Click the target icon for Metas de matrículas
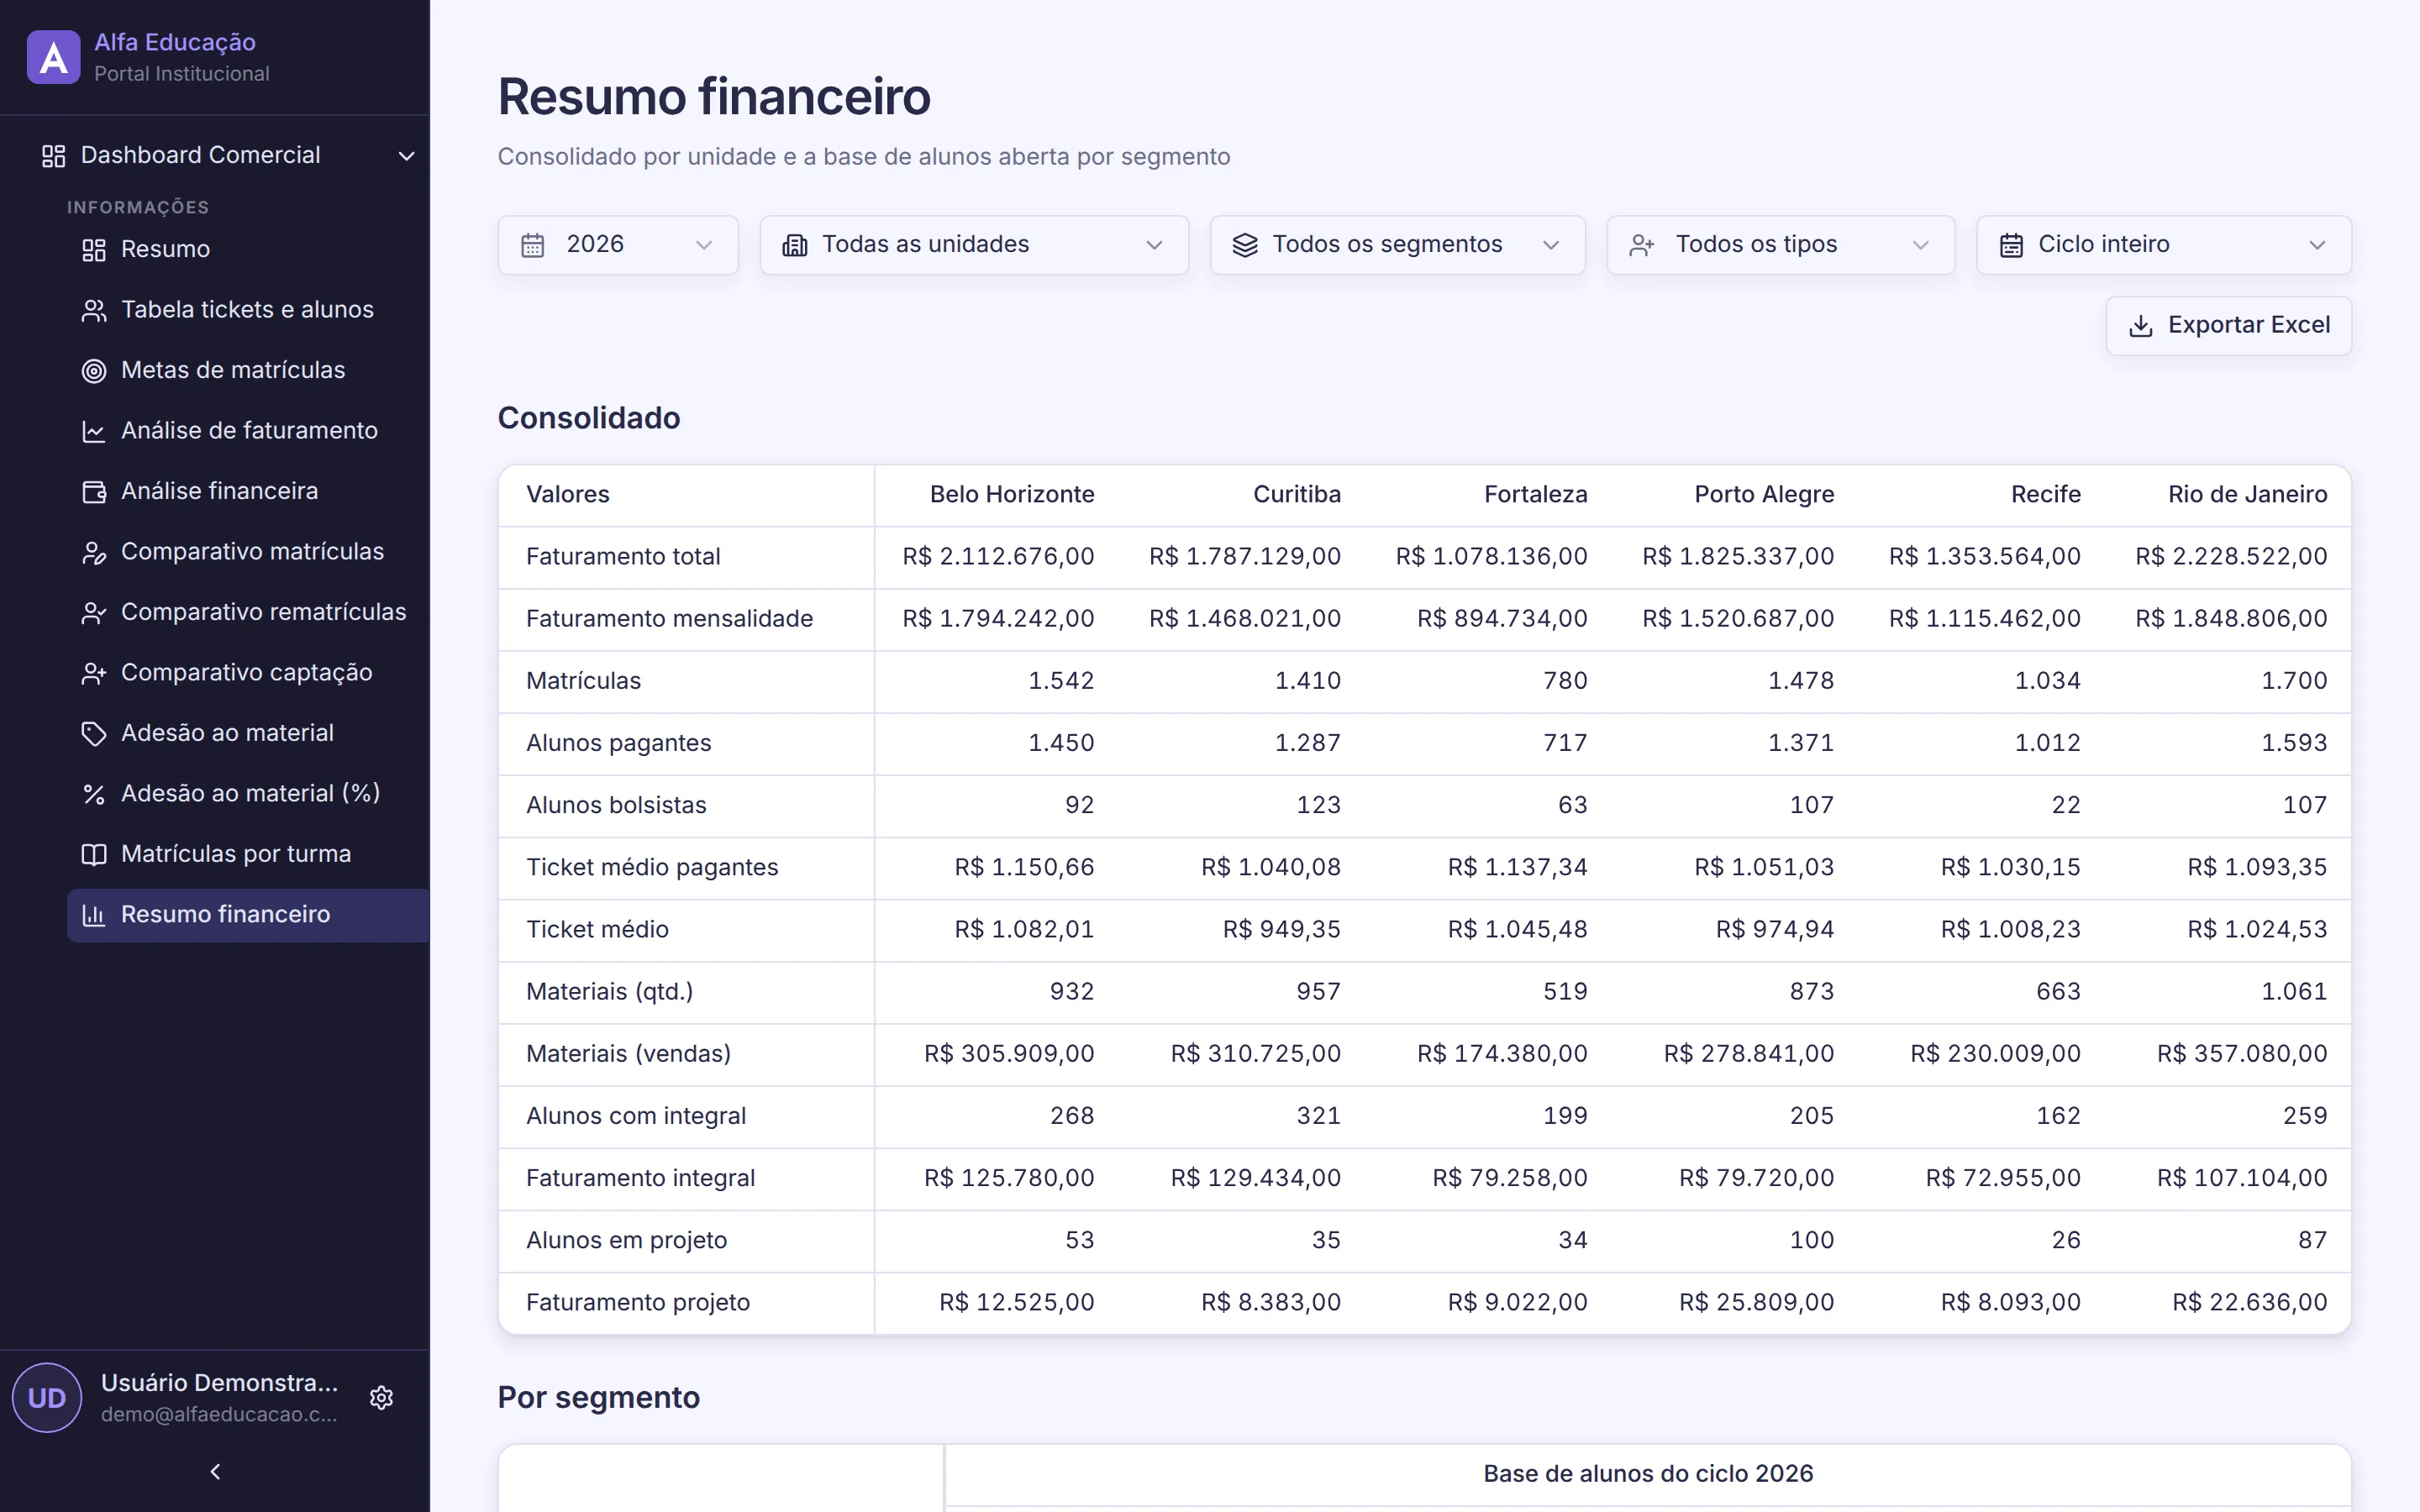The image size is (2420, 1512). pyautogui.click(x=93, y=371)
